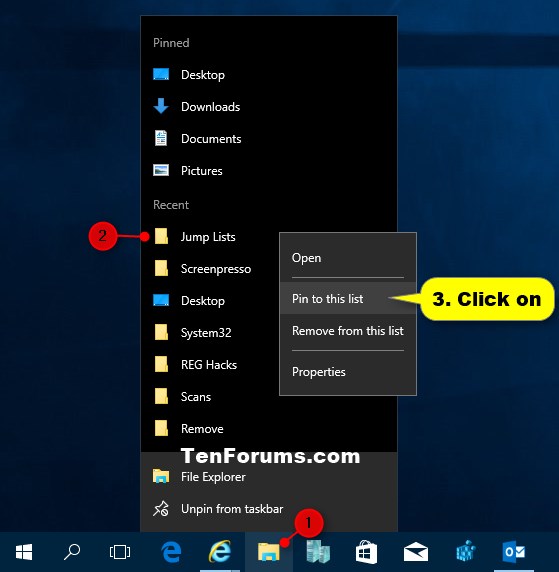Click the File Explorer taskbar icon
Screen dimensions: 559x572
point(269,552)
